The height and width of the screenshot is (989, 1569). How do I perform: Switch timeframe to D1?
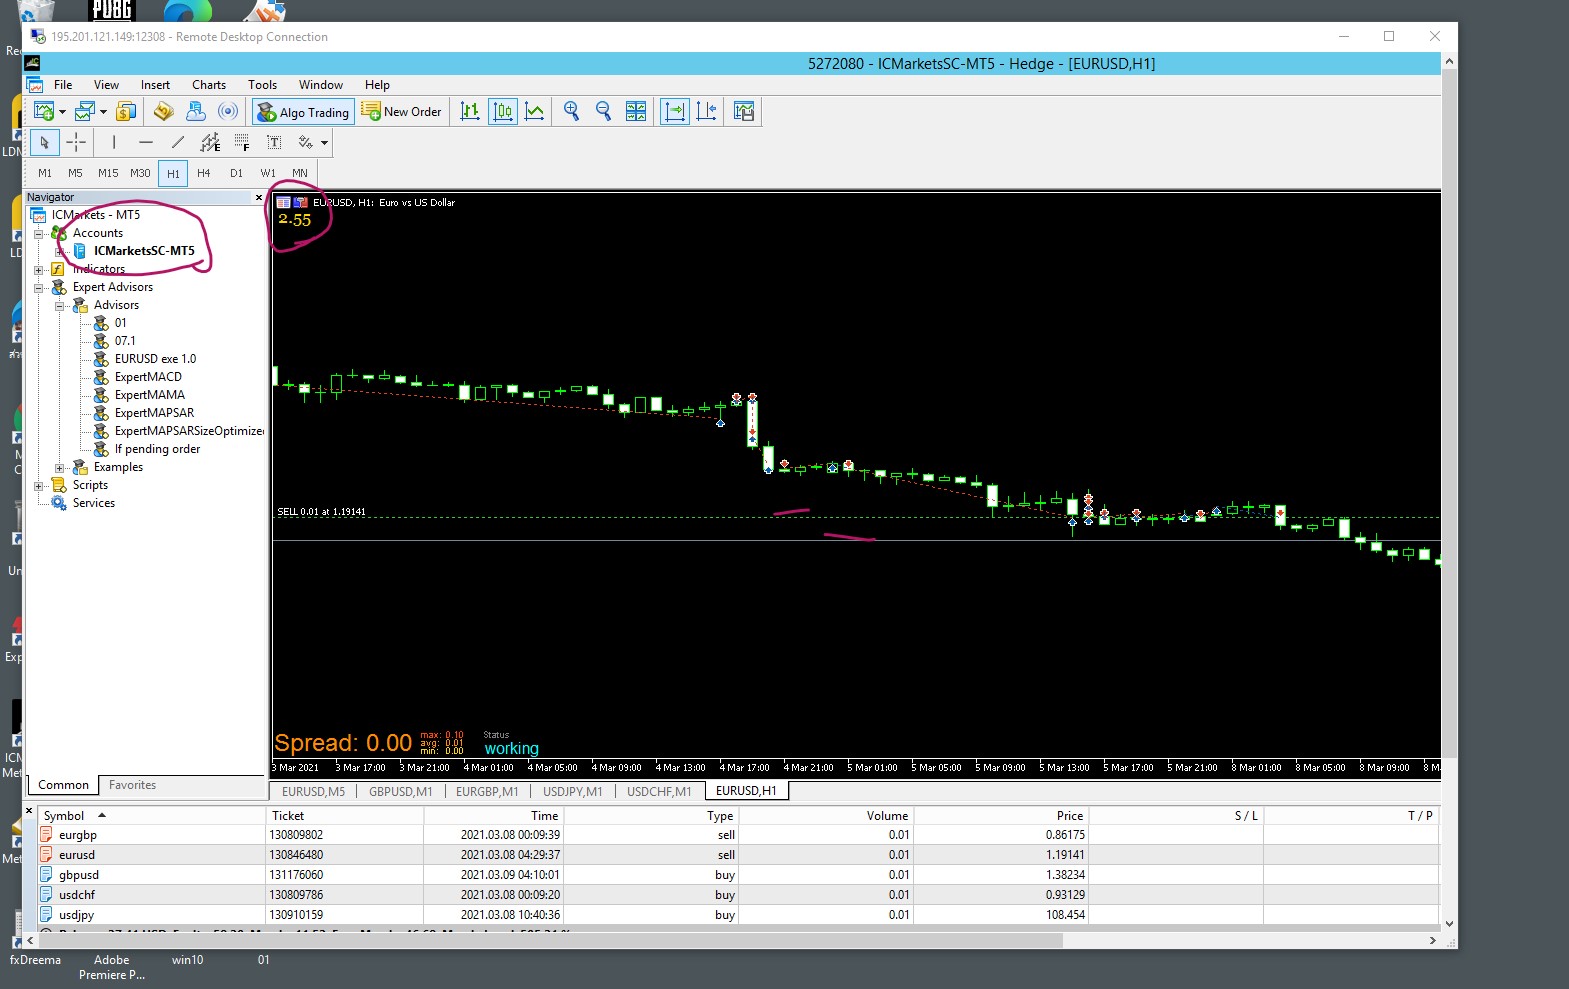pyautogui.click(x=236, y=173)
